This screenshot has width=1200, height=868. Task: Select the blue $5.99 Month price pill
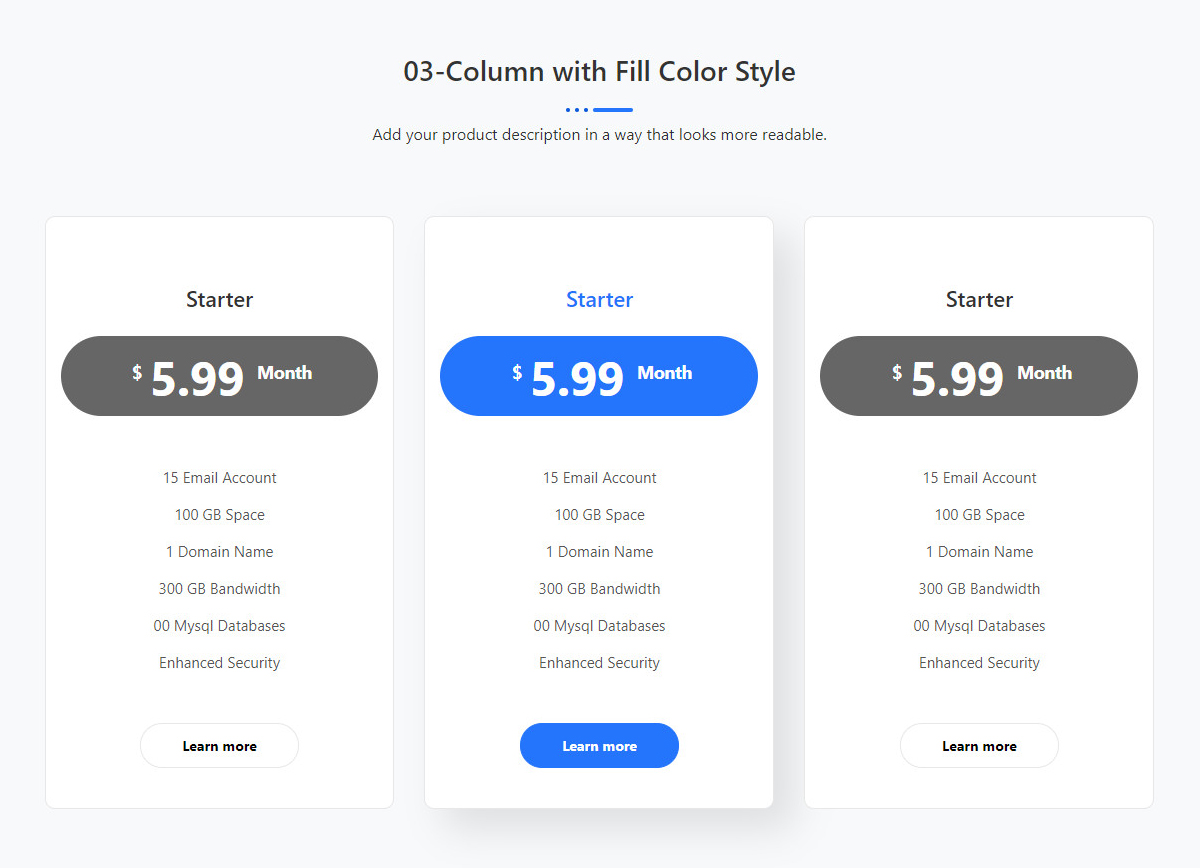click(599, 376)
